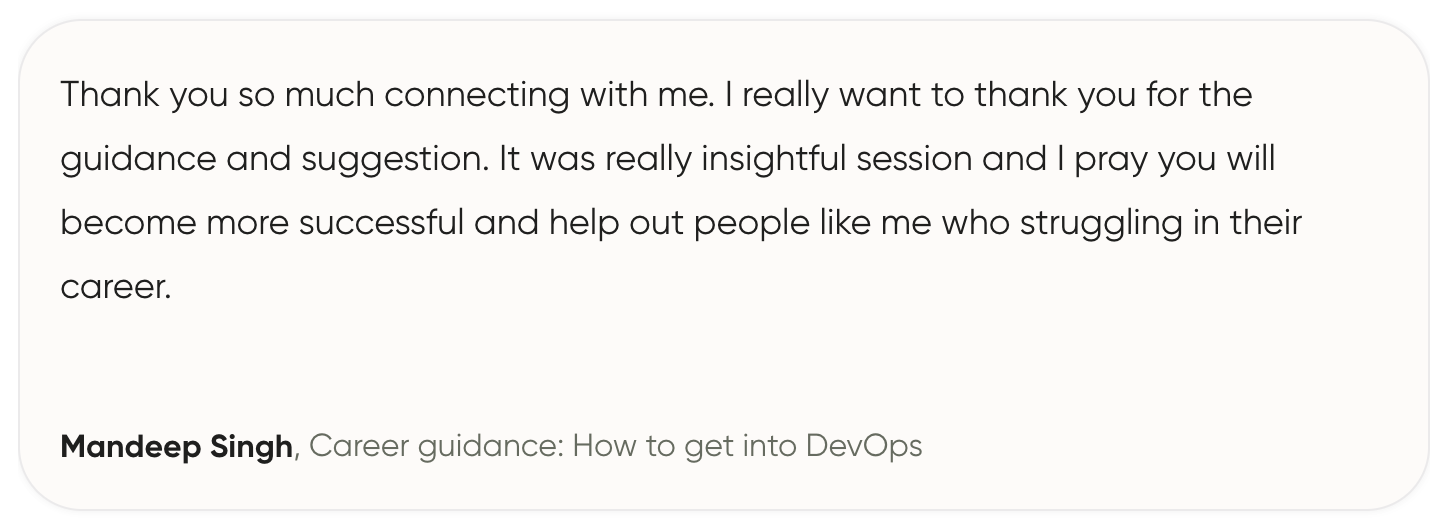
Task: Open the Career guidance session title
Action: [615, 446]
